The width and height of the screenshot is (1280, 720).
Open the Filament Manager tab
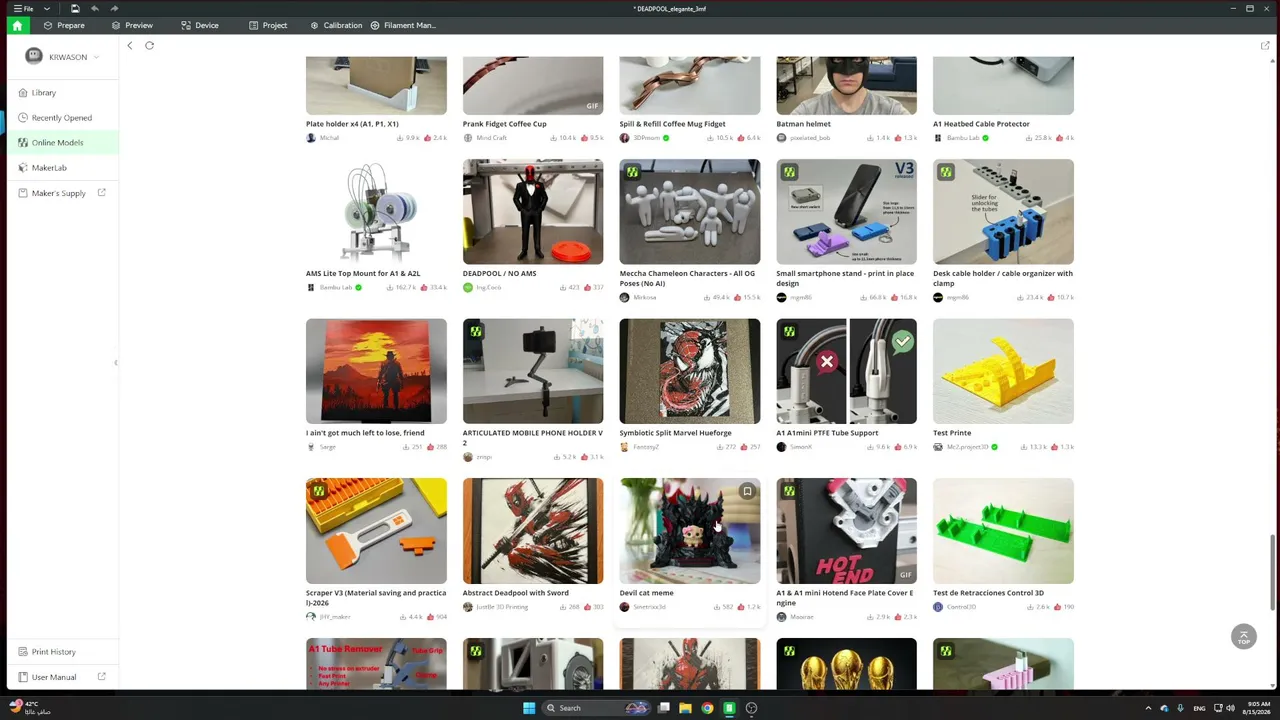coord(403,25)
